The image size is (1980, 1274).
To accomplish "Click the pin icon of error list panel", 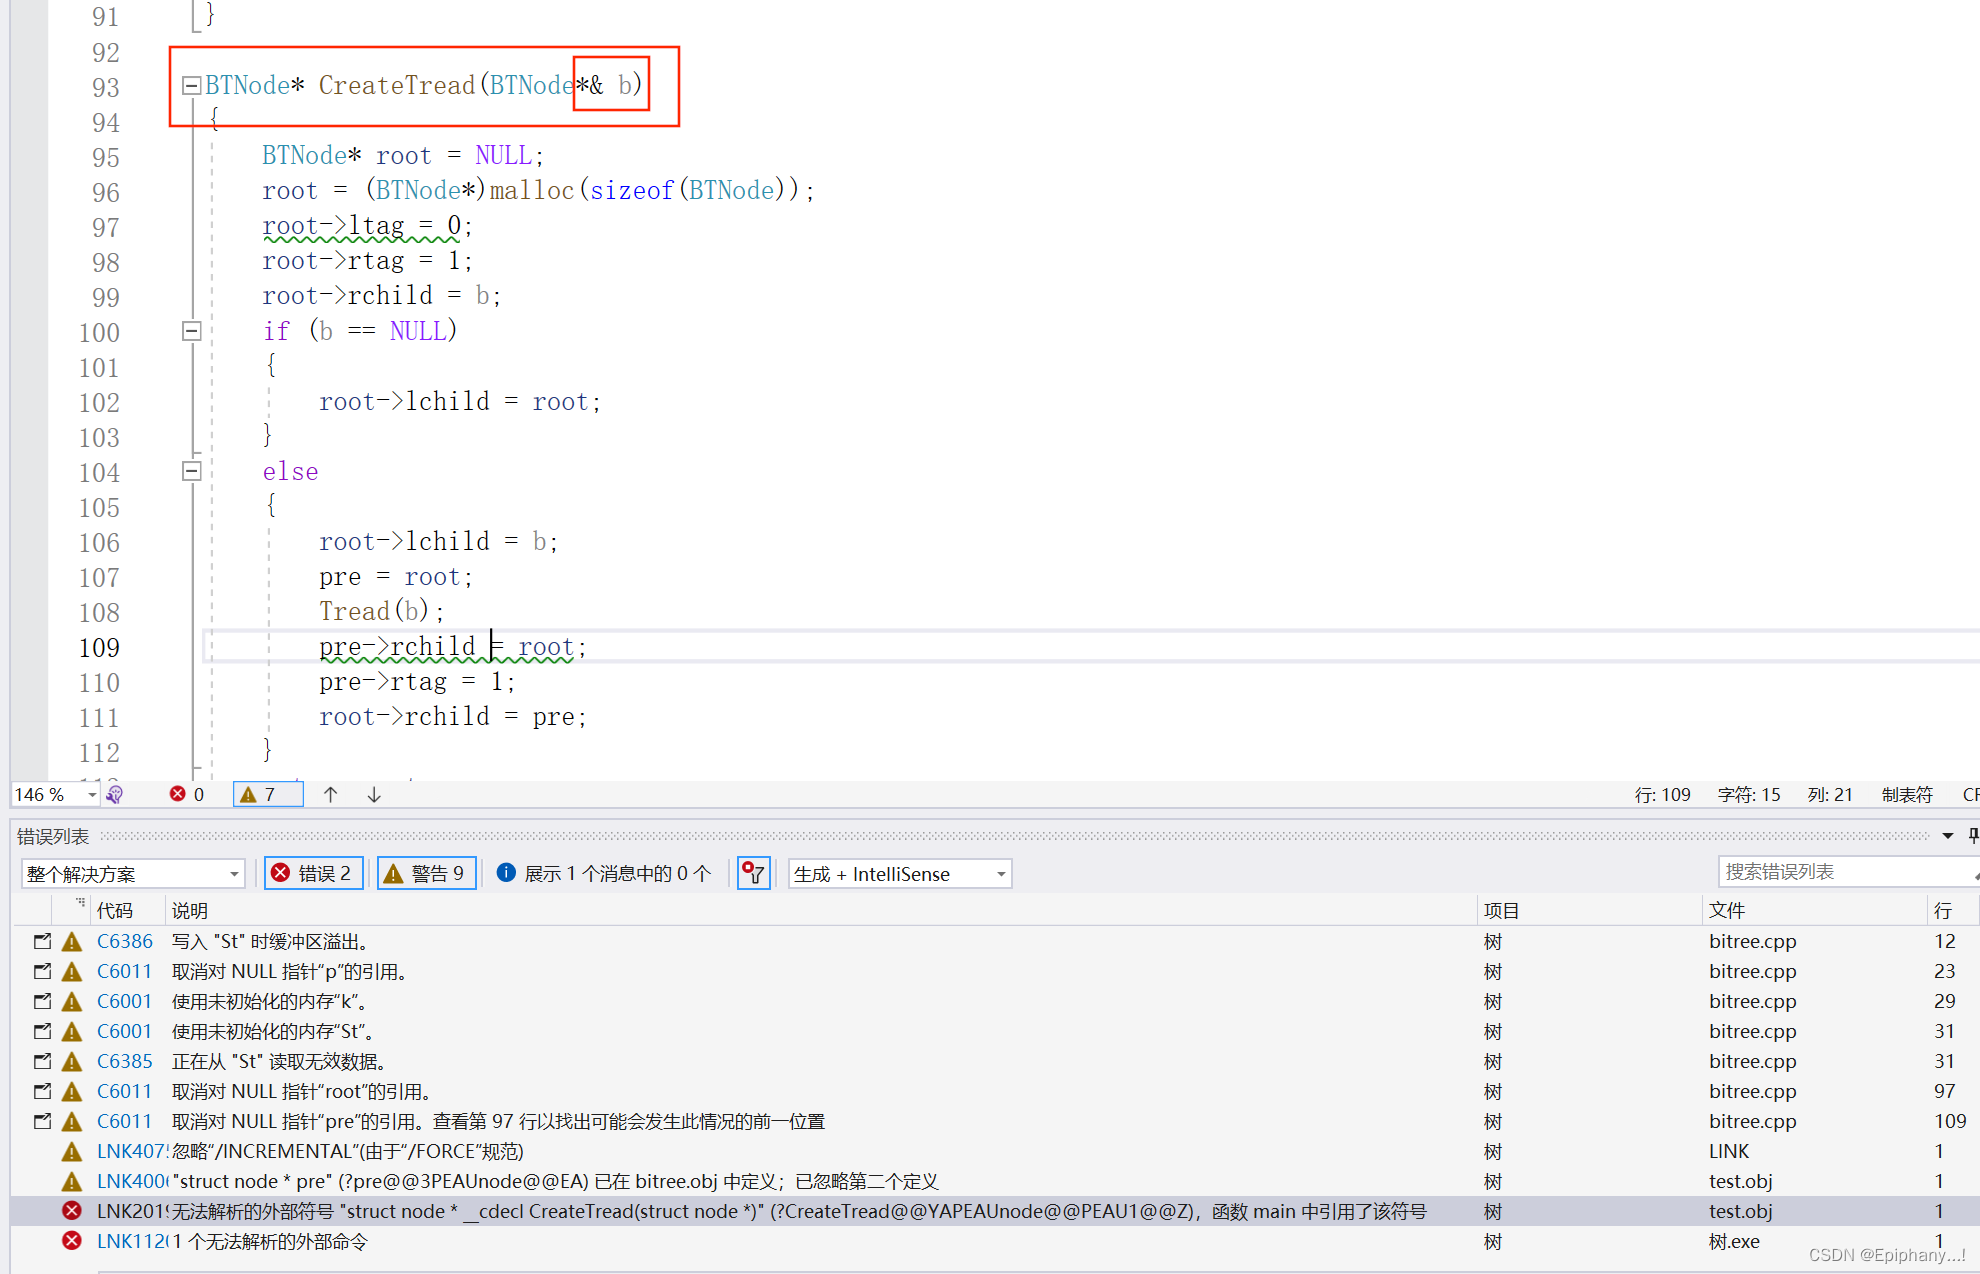I will [1972, 836].
